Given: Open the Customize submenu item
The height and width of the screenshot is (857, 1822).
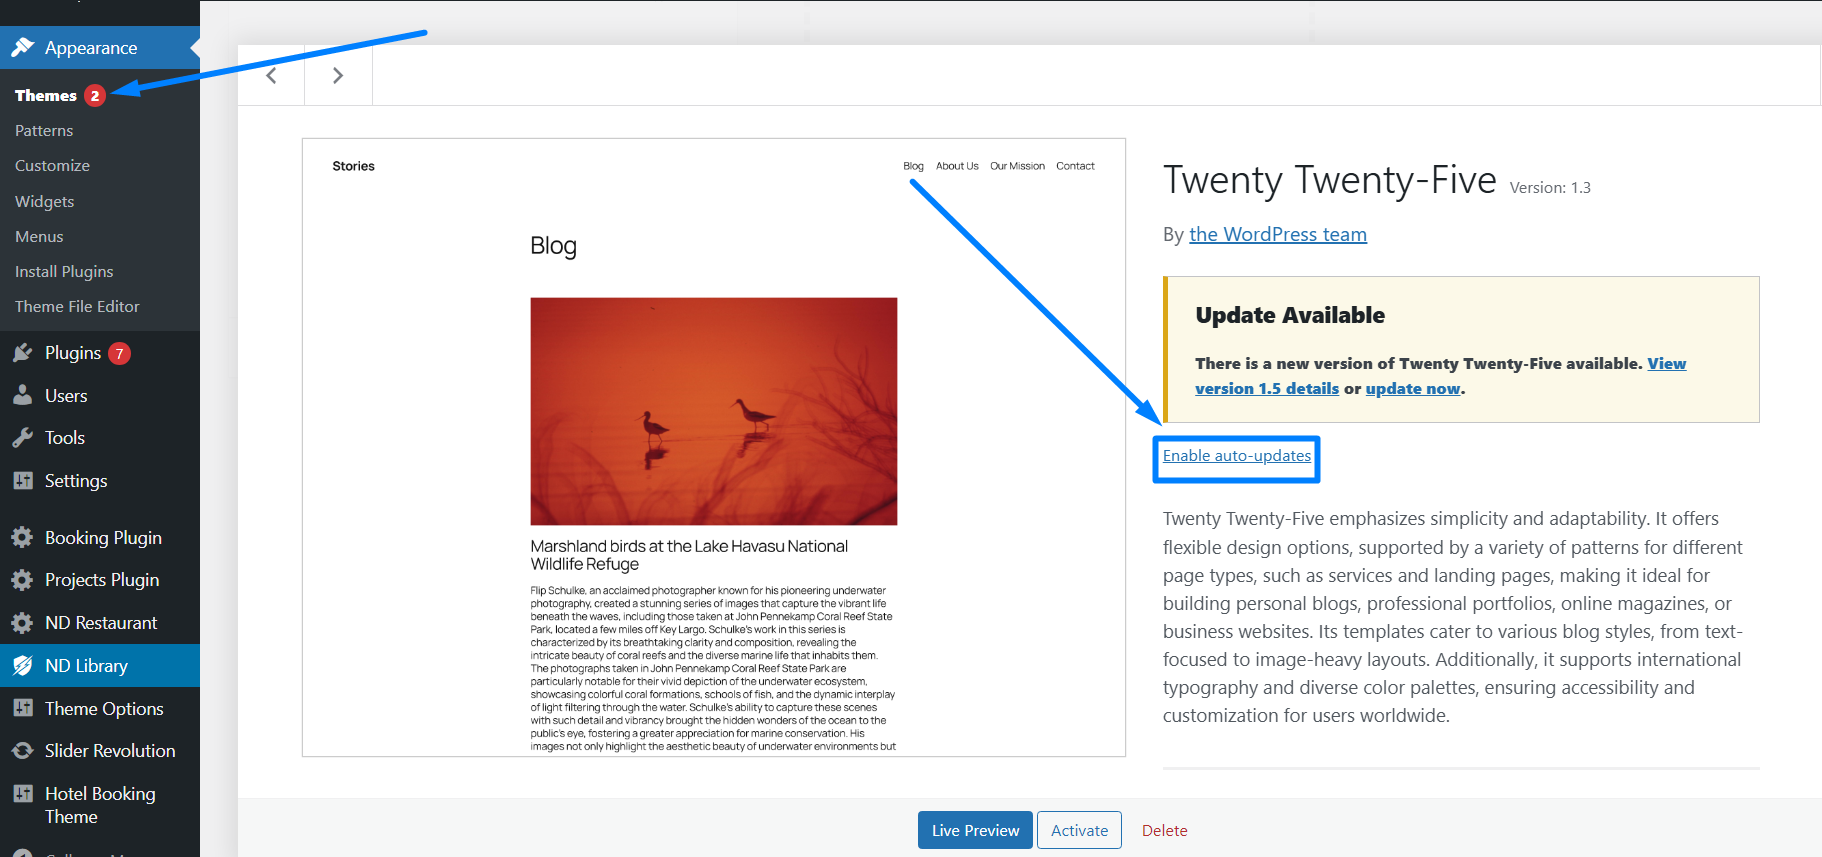Looking at the screenshot, I should coord(52,166).
